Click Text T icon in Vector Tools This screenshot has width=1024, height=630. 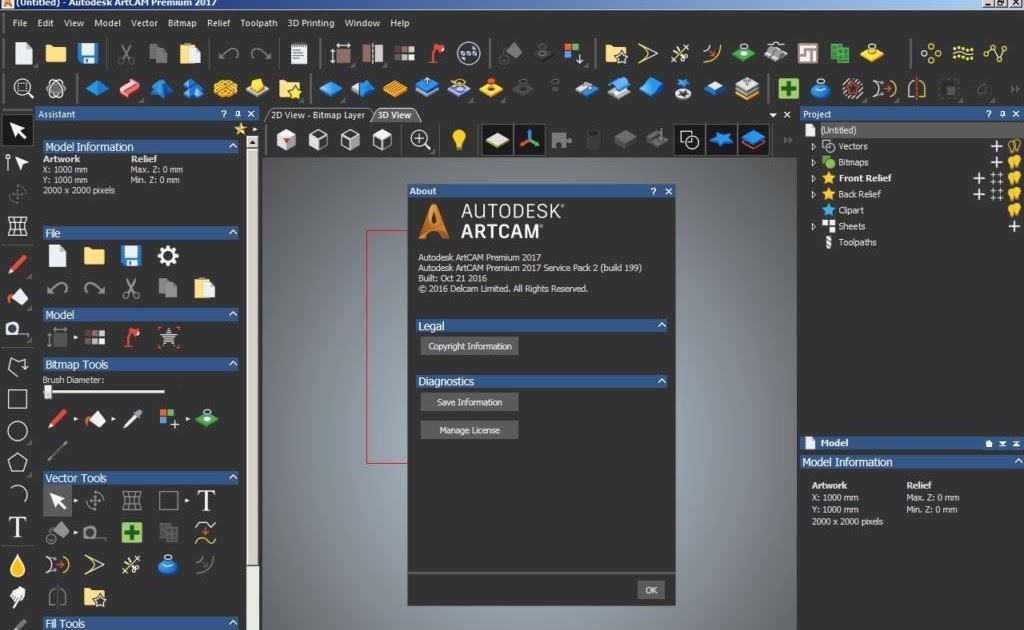coord(206,501)
